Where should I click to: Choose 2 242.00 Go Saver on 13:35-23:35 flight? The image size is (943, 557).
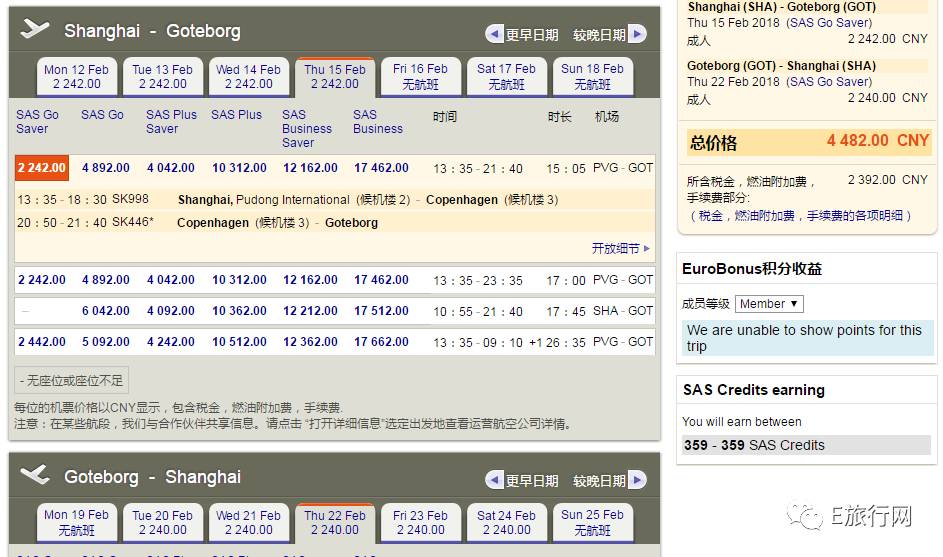click(42, 280)
